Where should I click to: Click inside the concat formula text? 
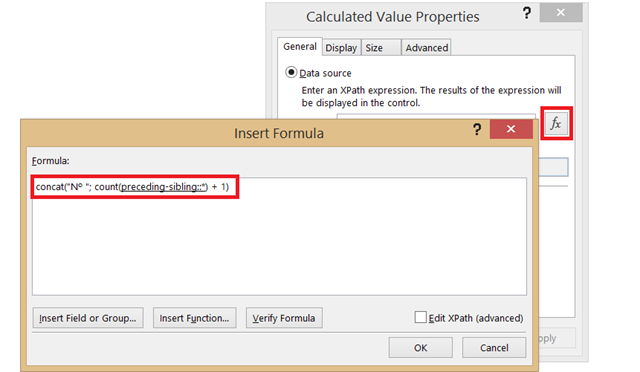[132, 187]
